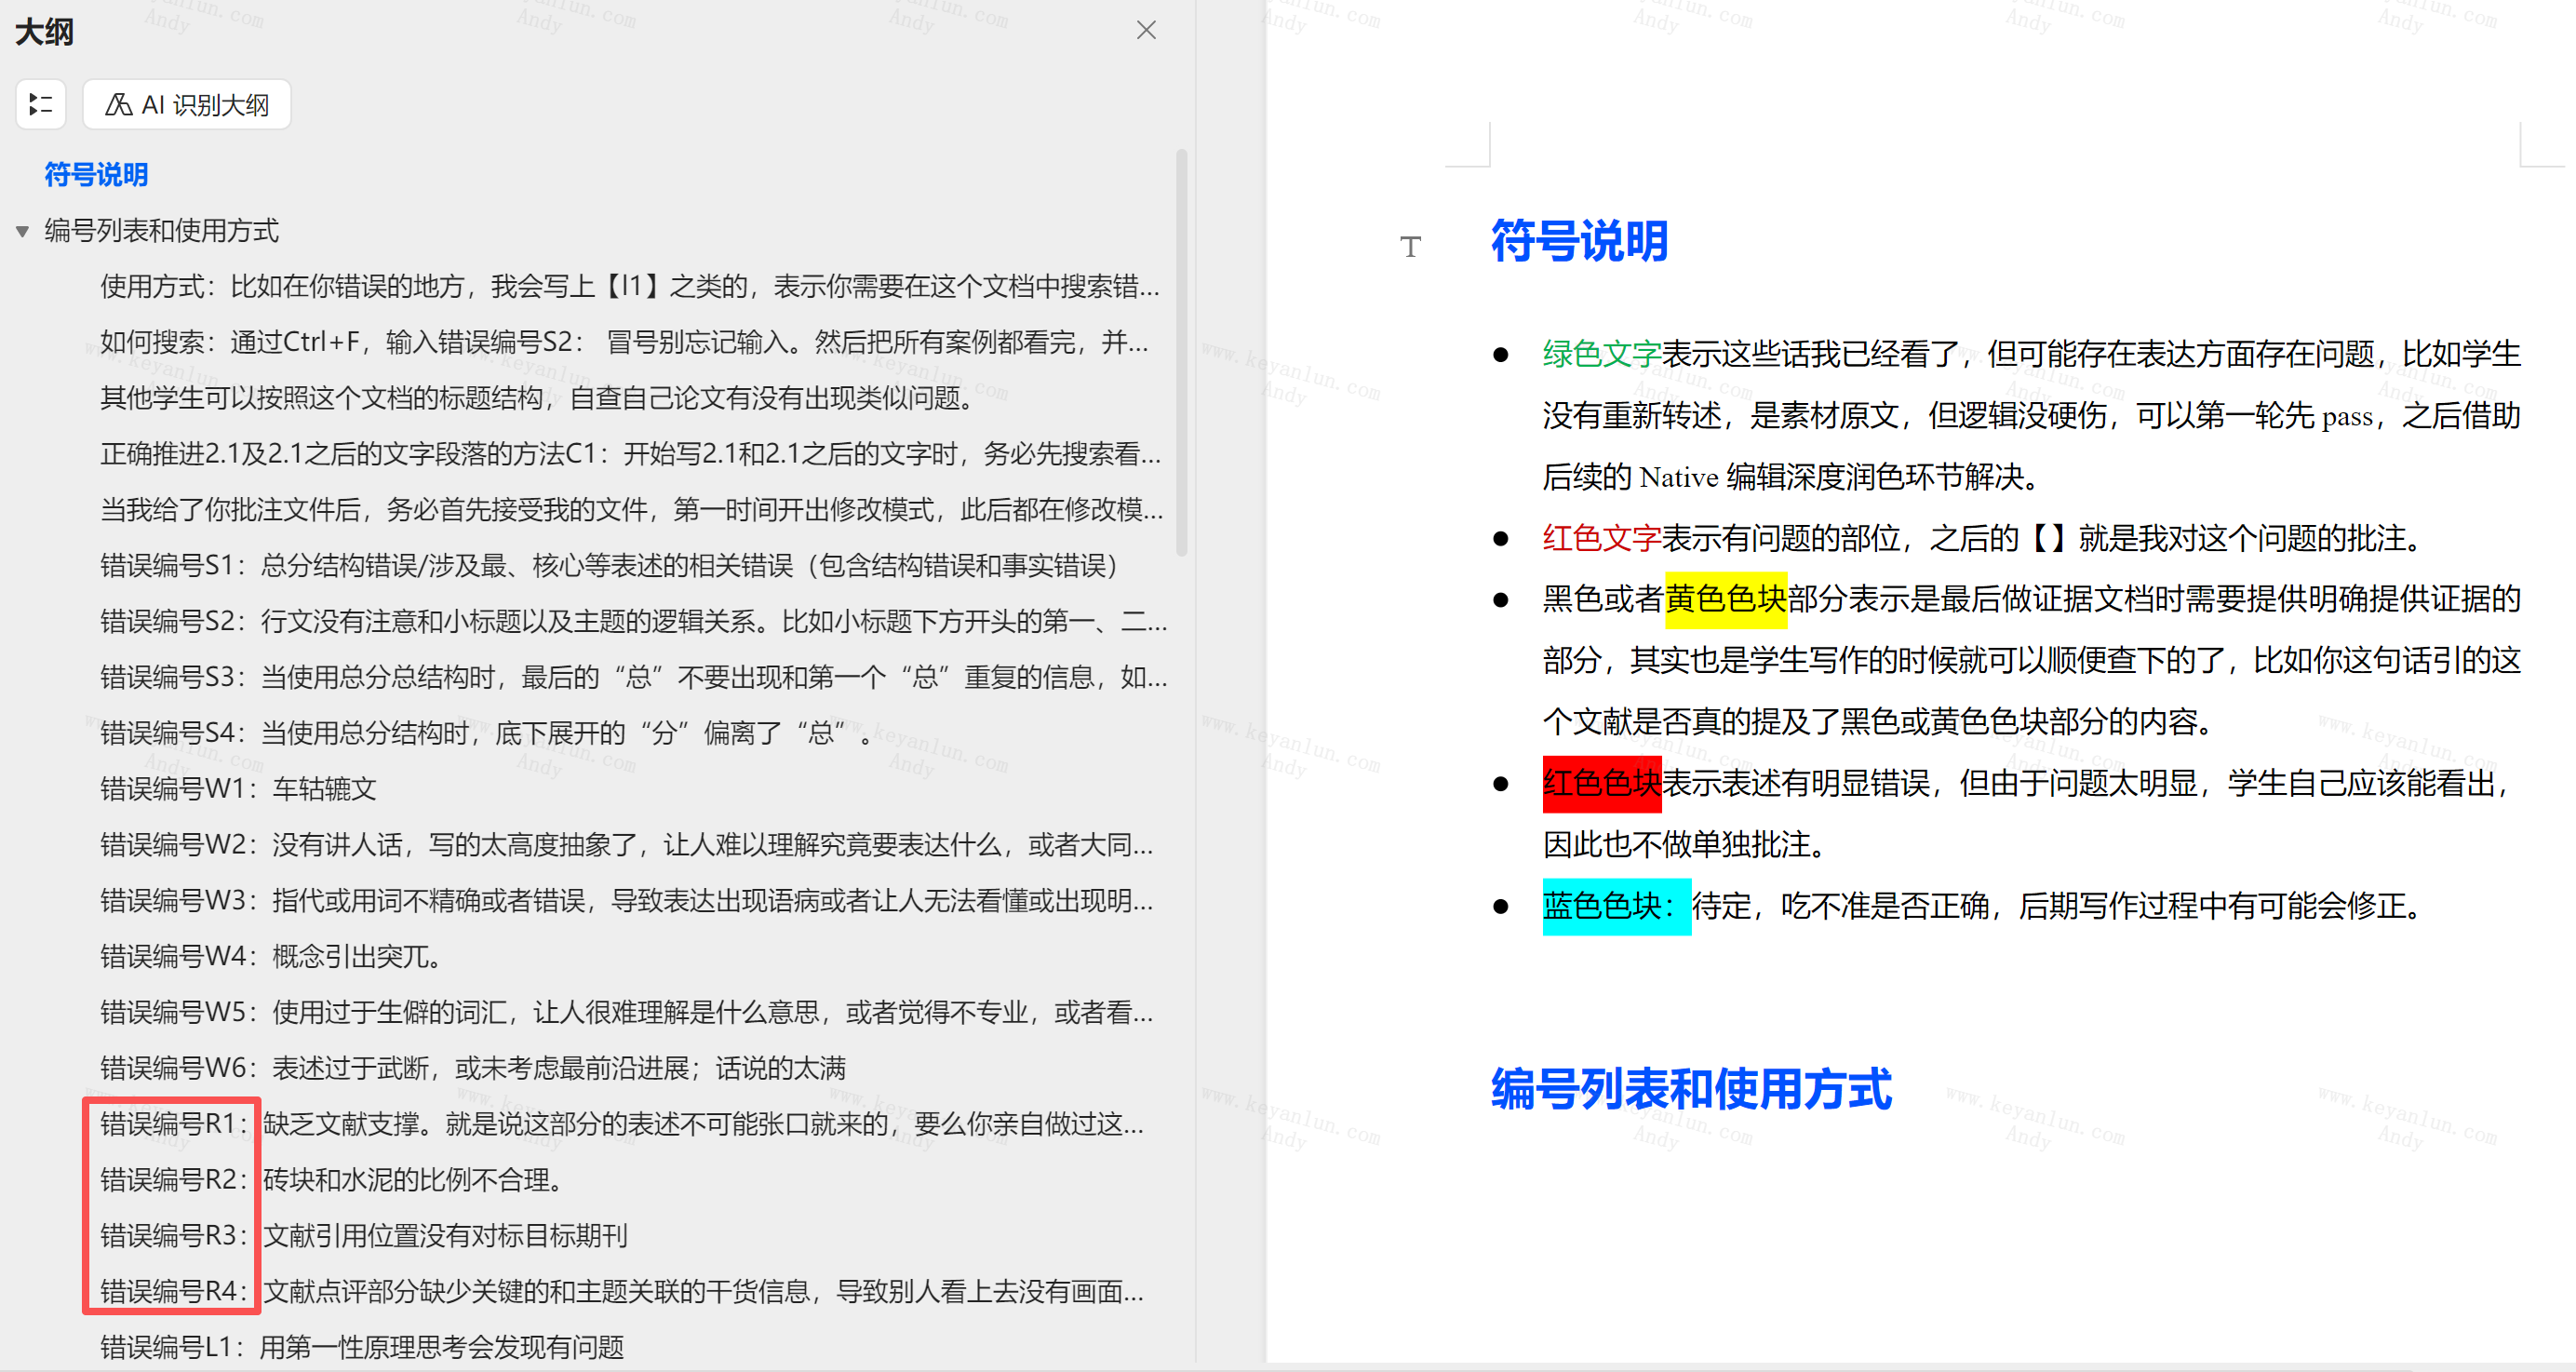The image size is (2576, 1372).
Task: Open outline item 正确推进2.1及2.1之后的文字段落的方法C1
Action: click(x=631, y=455)
